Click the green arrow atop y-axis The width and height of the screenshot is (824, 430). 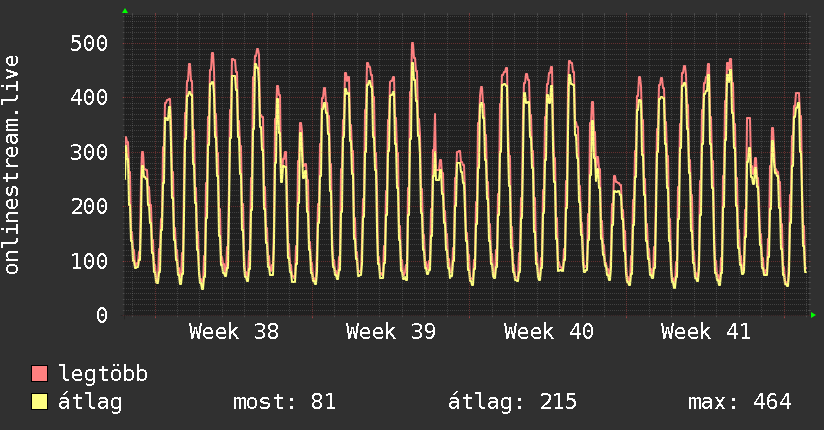125,11
